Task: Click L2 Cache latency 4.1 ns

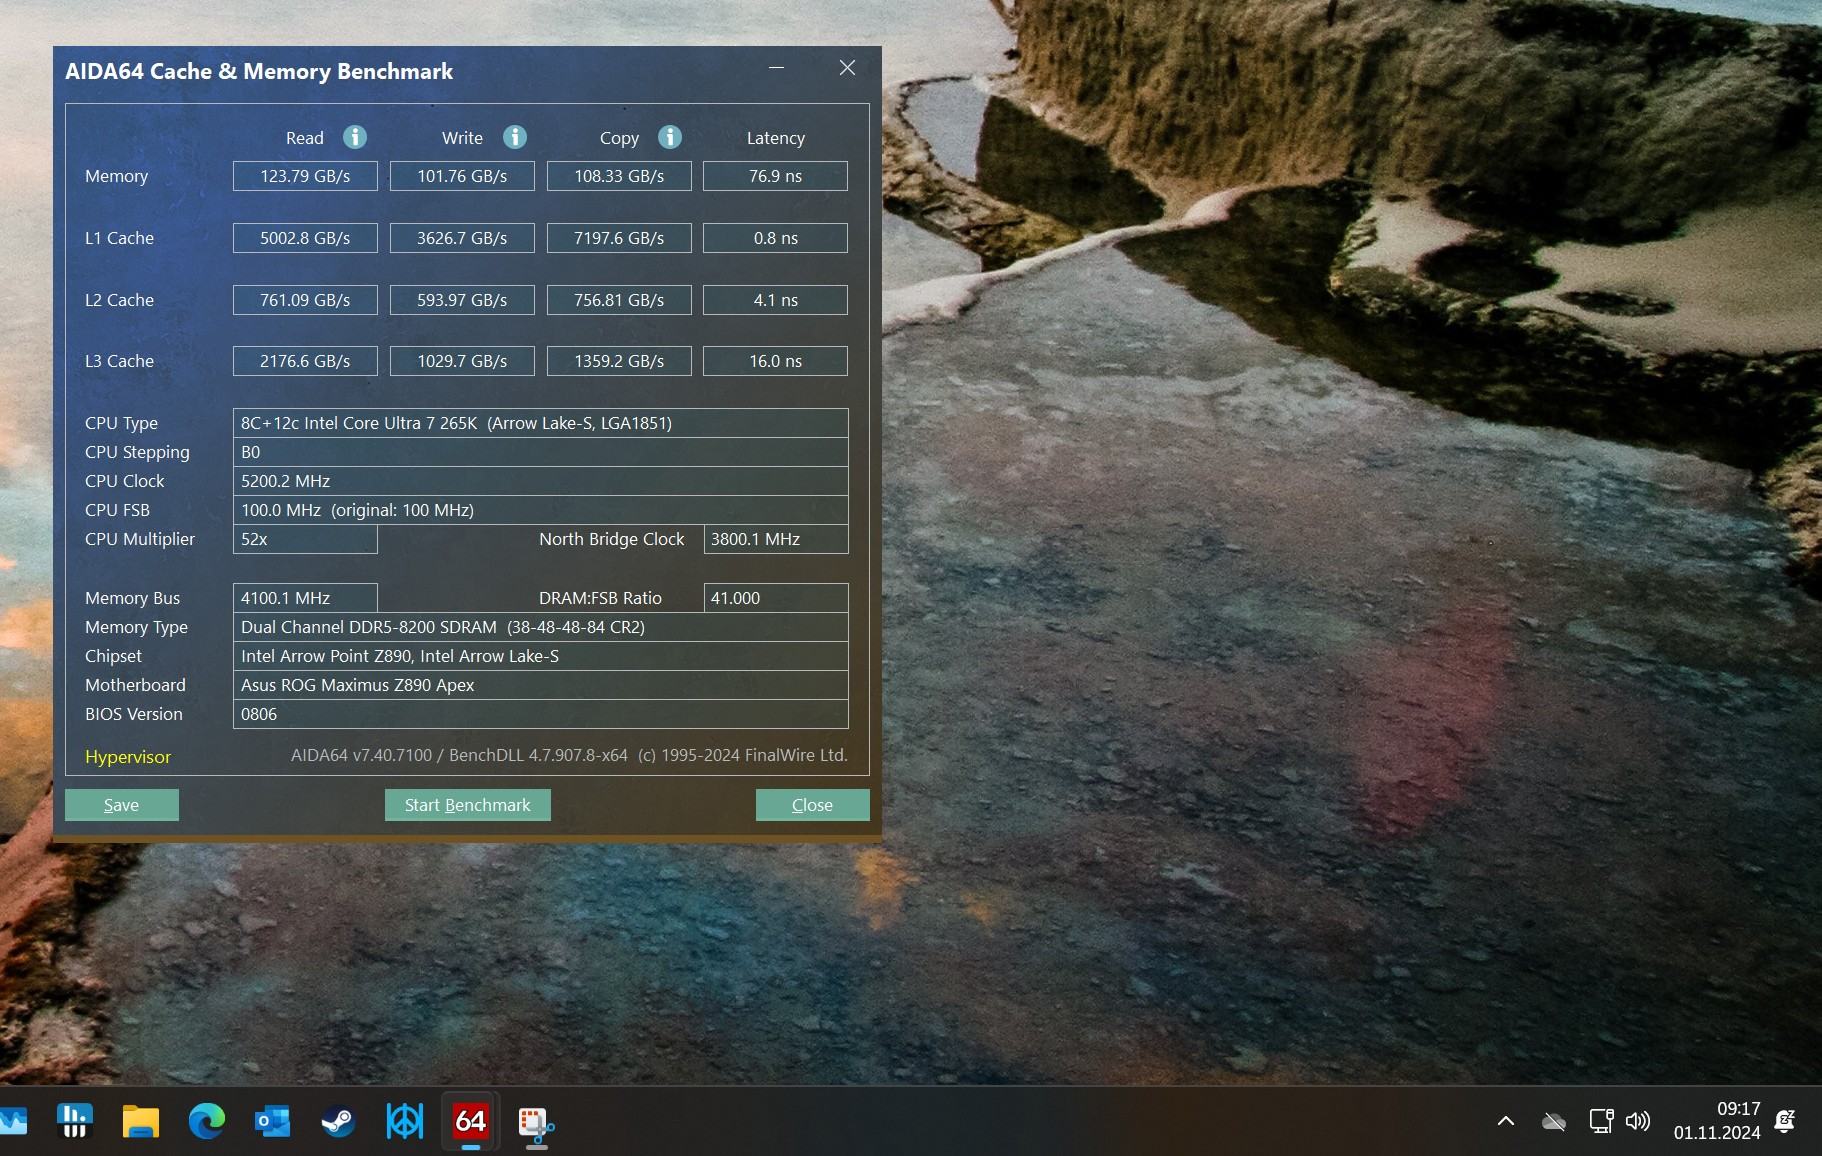Action: 776,300
